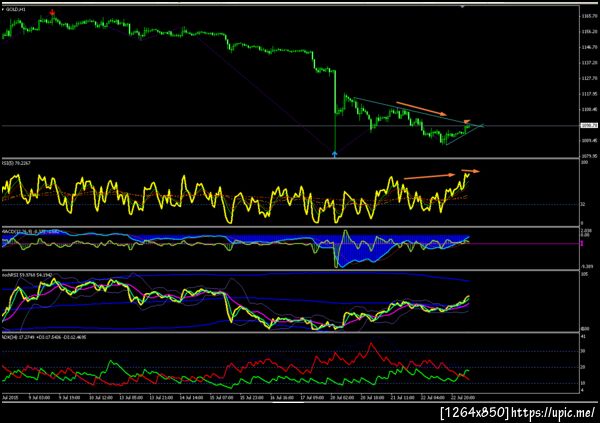
Task: Click the 1165.70 price scale value
Action: 589,16
